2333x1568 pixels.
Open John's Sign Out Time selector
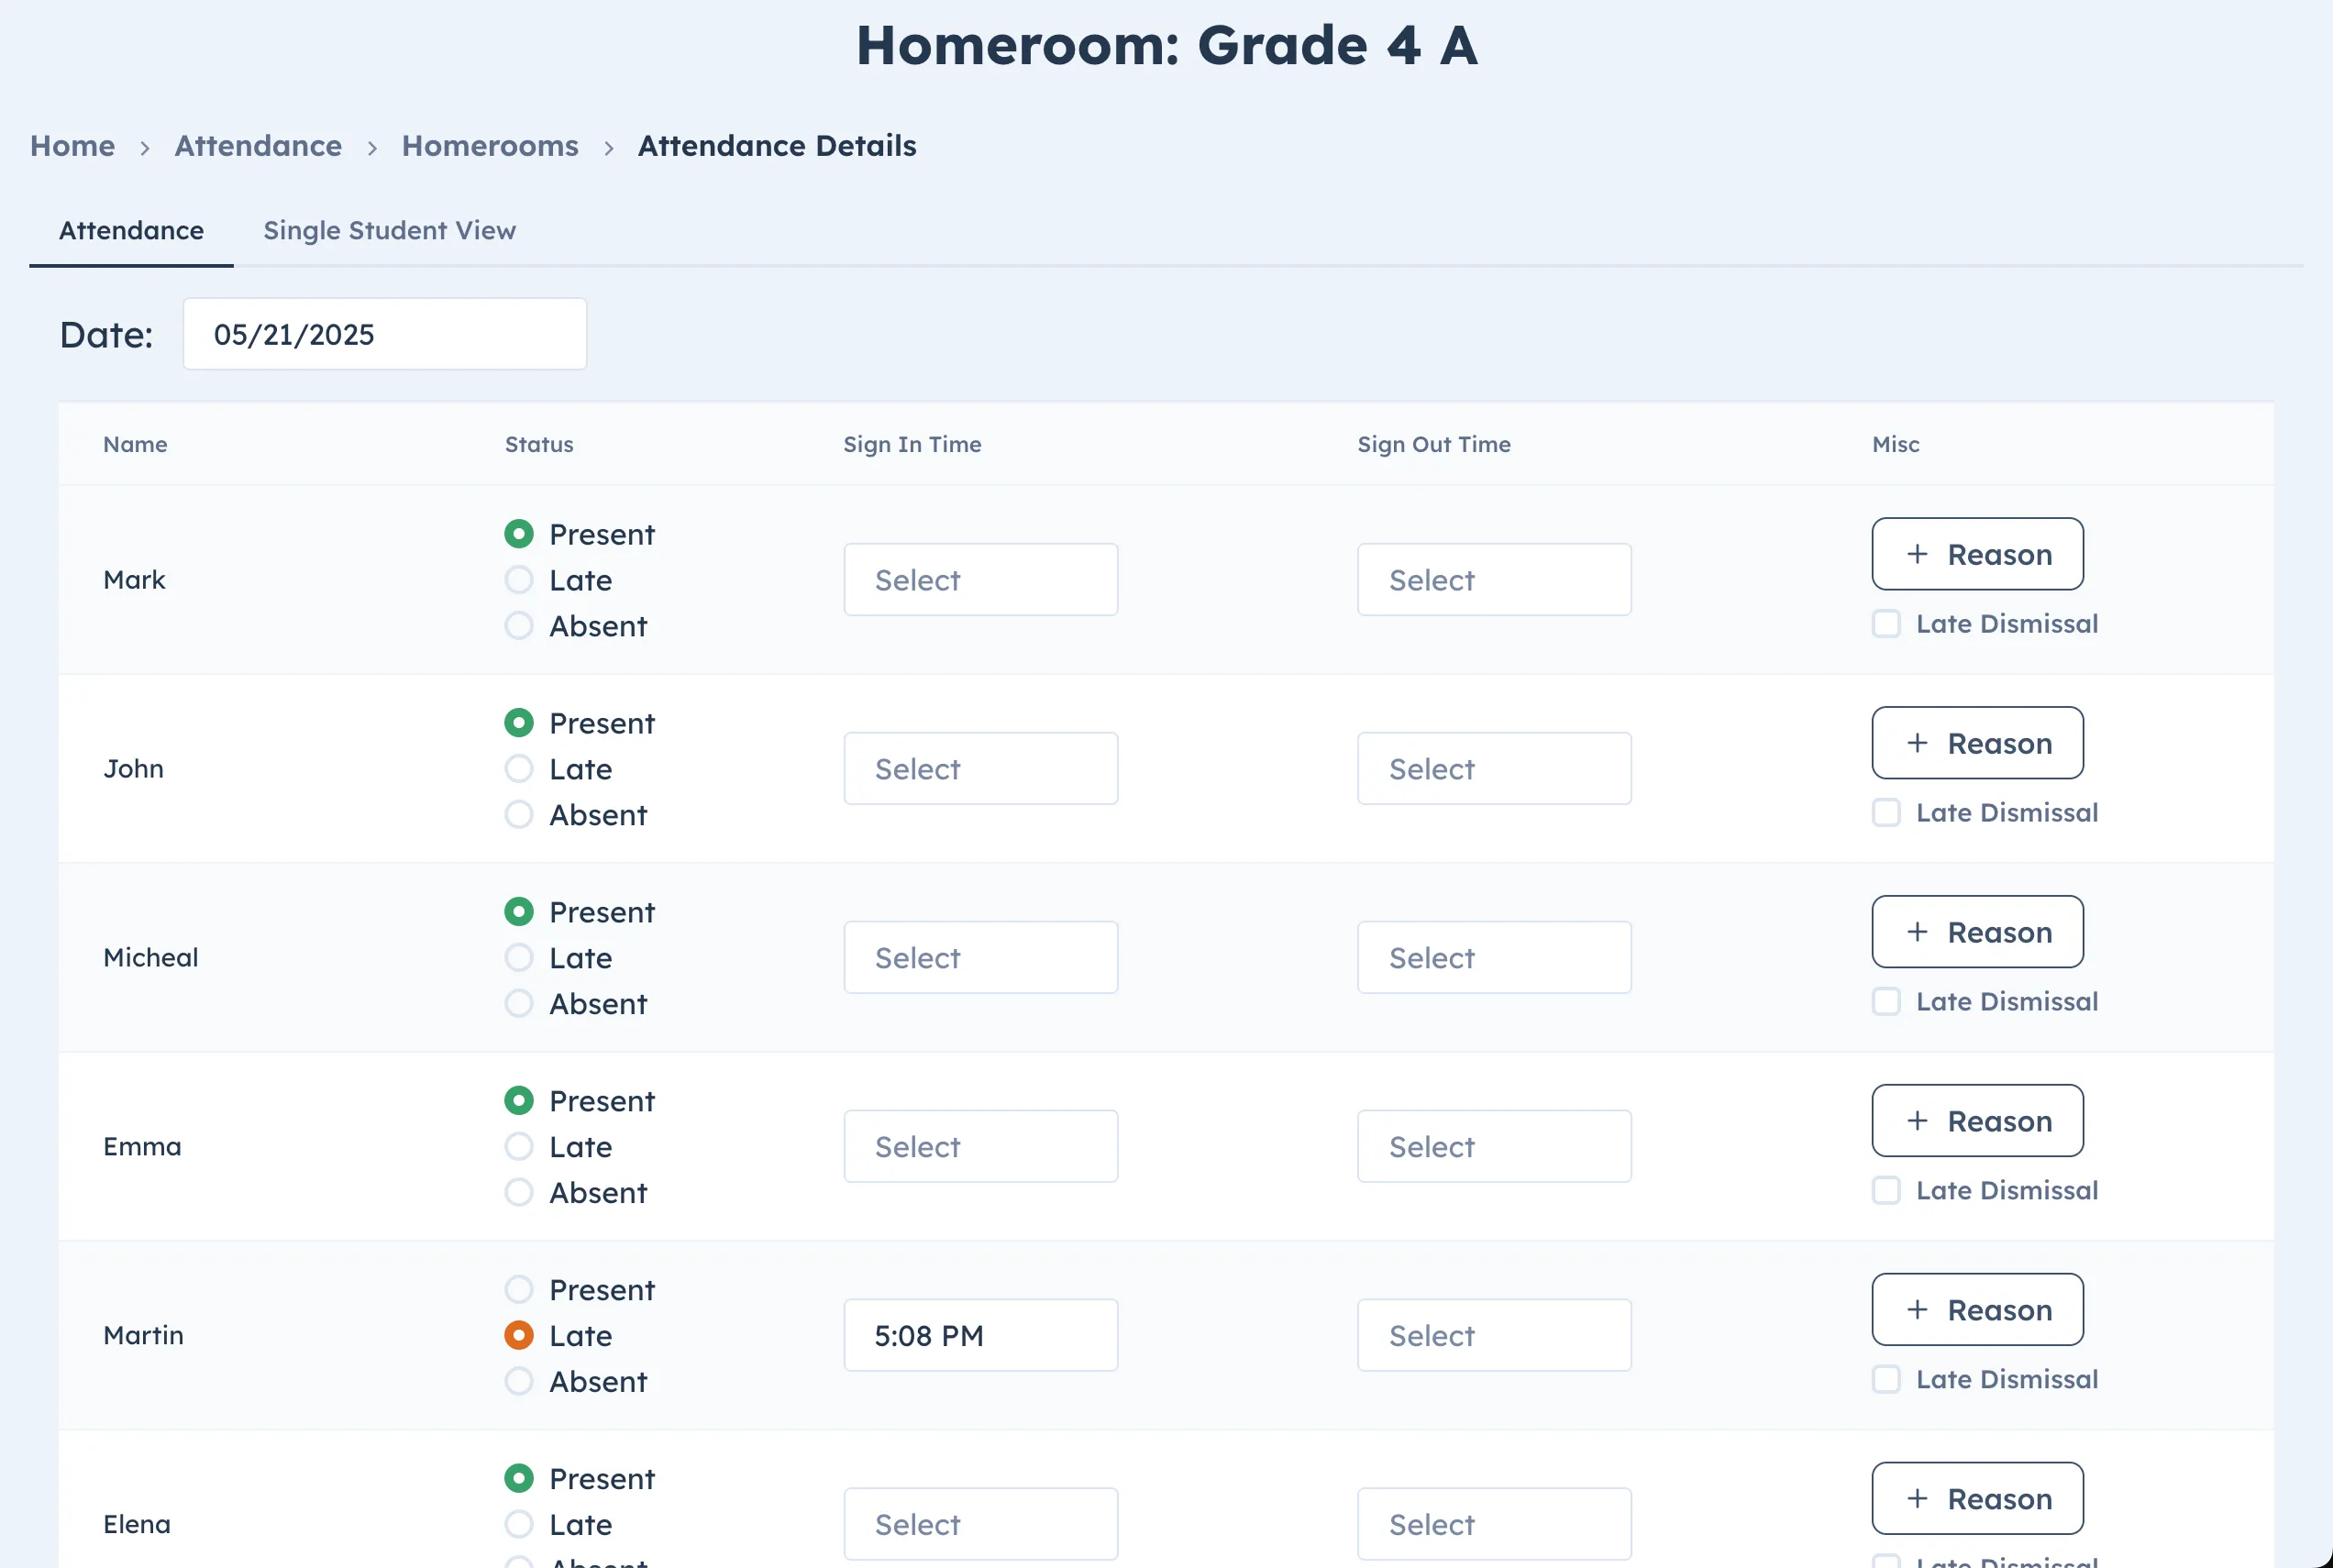coord(1494,769)
